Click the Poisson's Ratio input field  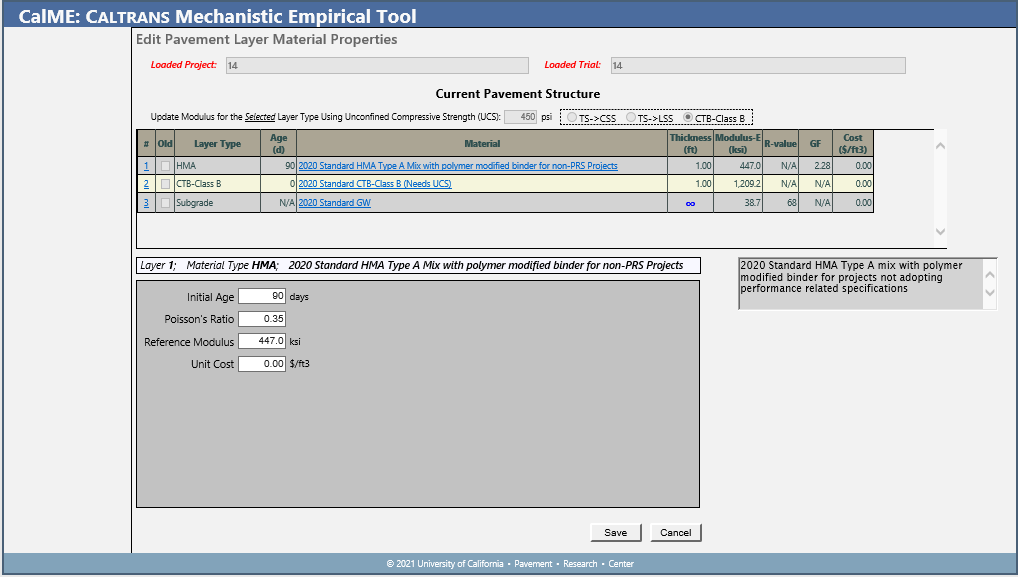click(x=262, y=319)
